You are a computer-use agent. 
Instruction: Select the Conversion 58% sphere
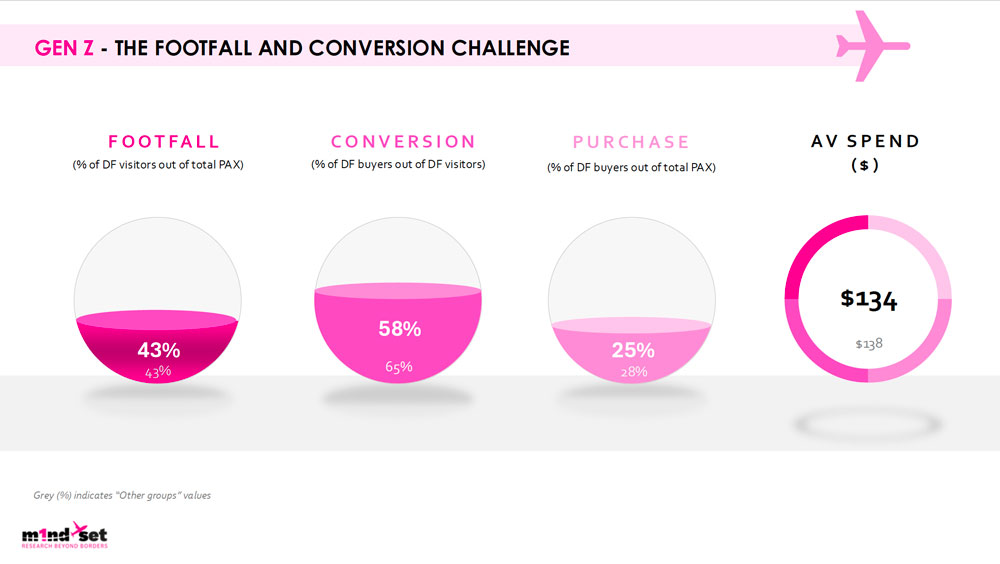point(398,301)
